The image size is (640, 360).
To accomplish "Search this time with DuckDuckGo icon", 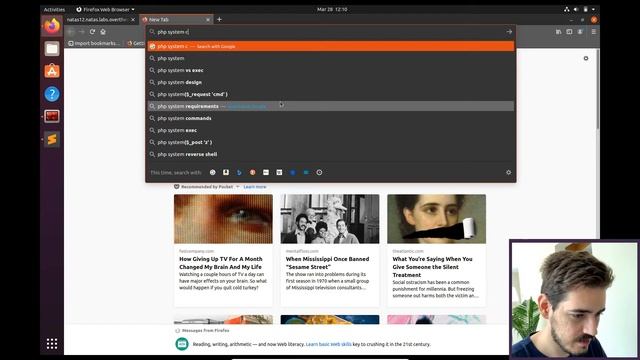I will (x=253, y=172).
